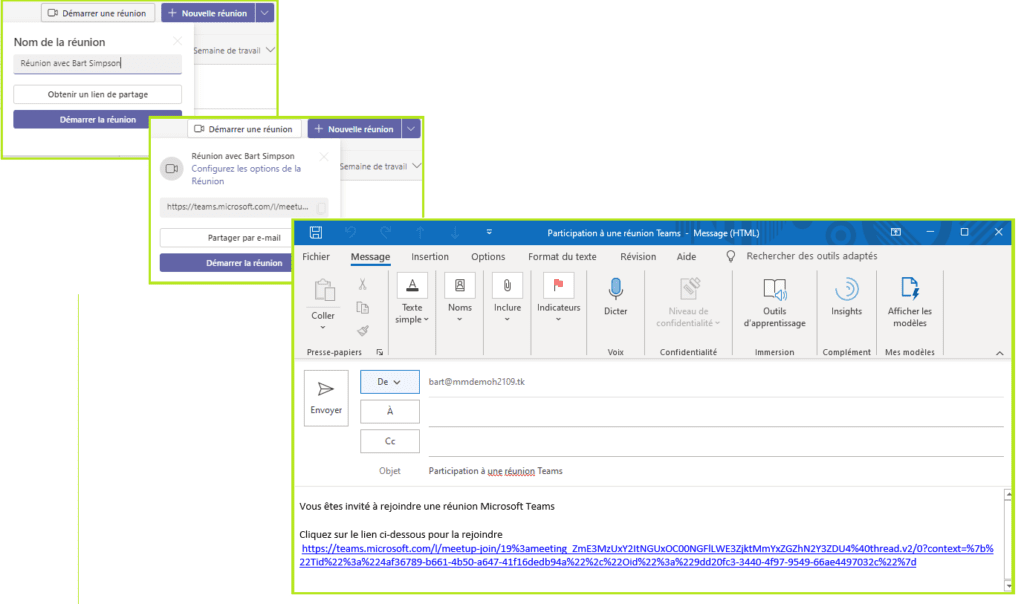Close the Réunion avec Bart Simpson popup
This screenshot has height=604, width=1024.
[x=324, y=157]
